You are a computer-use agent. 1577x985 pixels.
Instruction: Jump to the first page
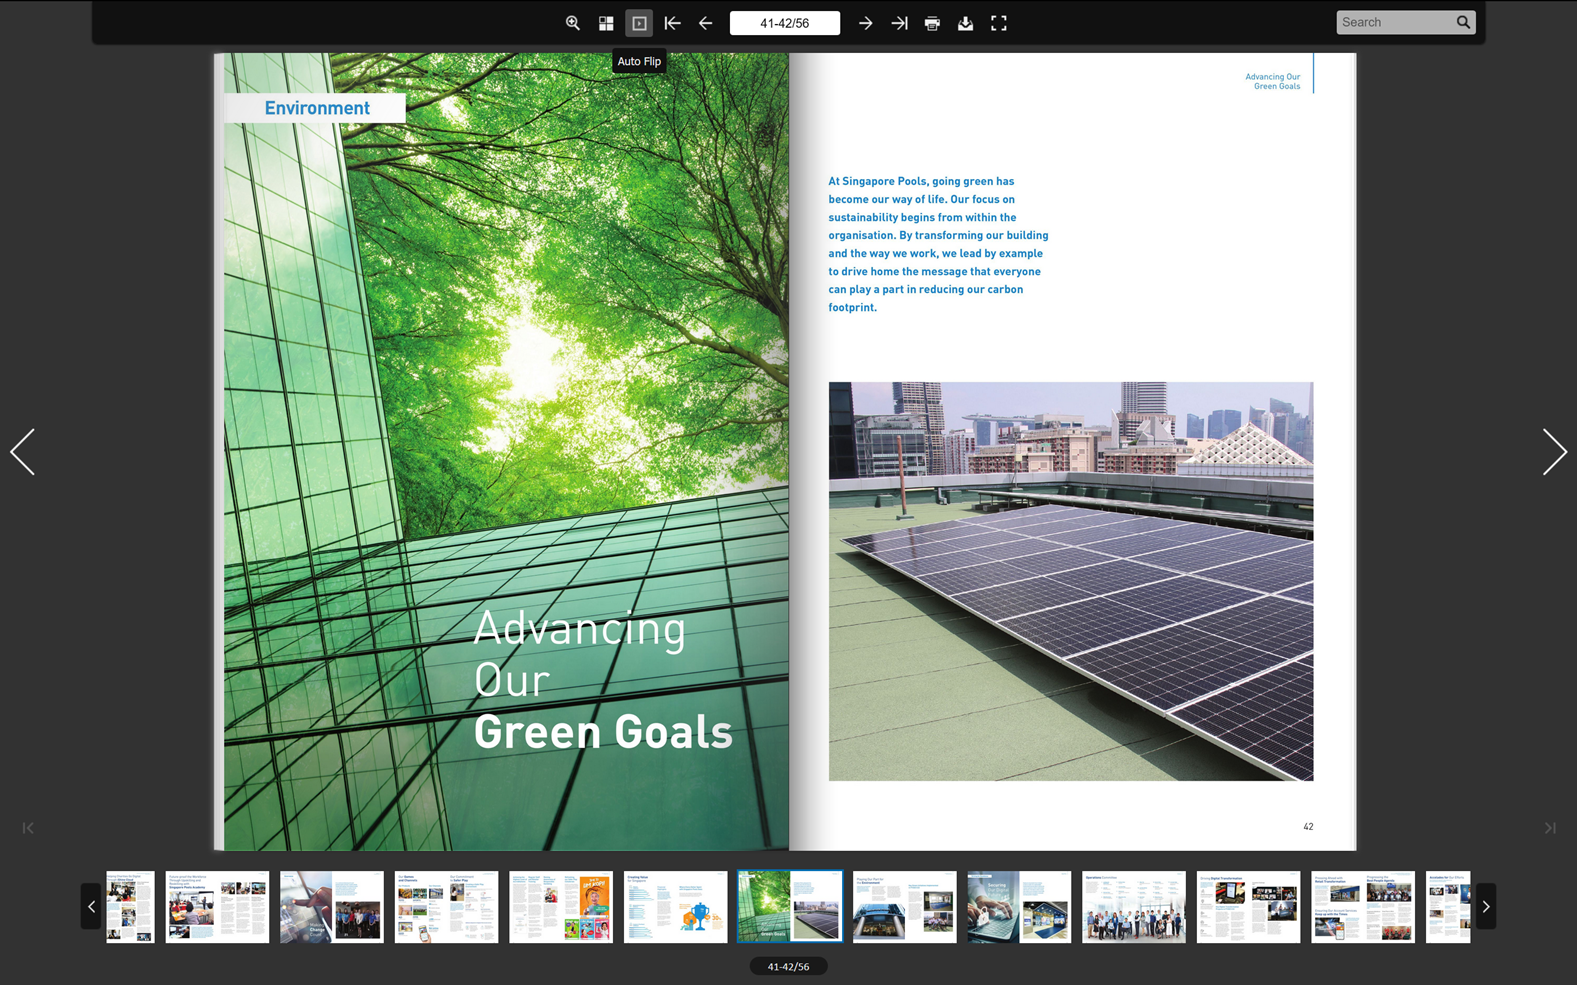pyautogui.click(x=673, y=23)
